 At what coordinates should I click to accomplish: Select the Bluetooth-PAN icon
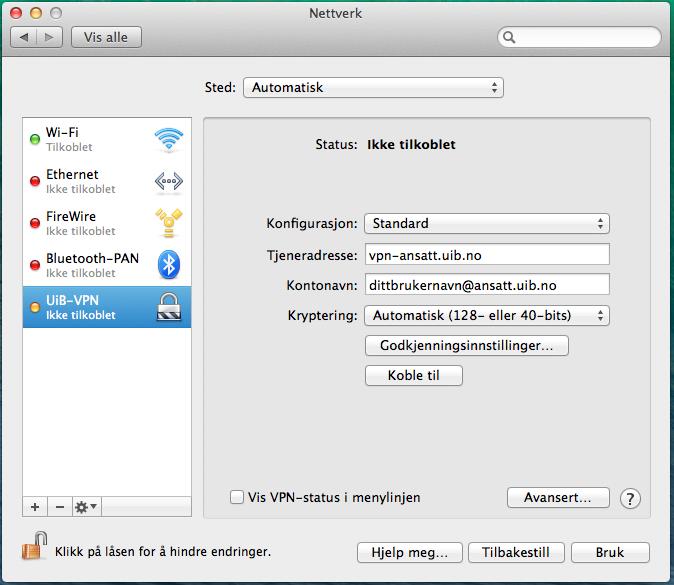(x=168, y=265)
